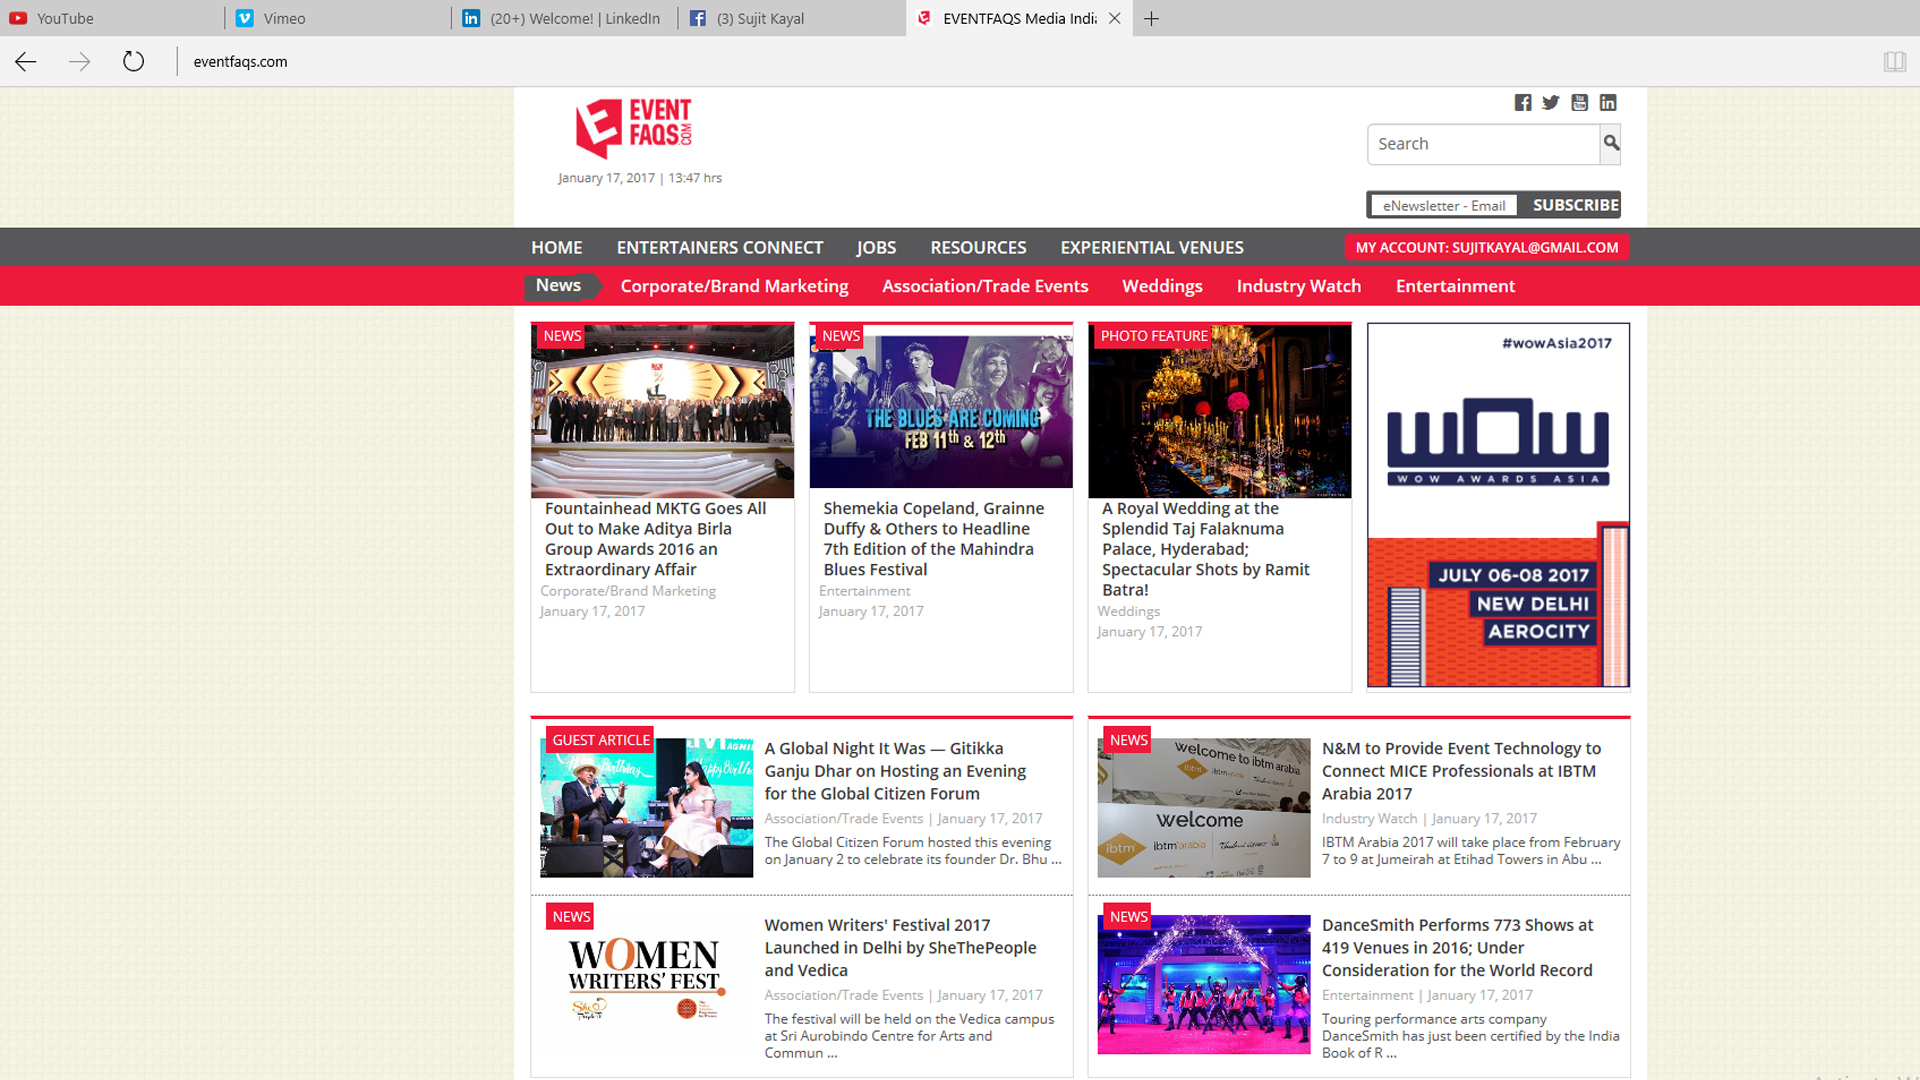This screenshot has height=1080, width=1920.
Task: Open EVENTFAQS Facebook page icon
Action: (1523, 103)
